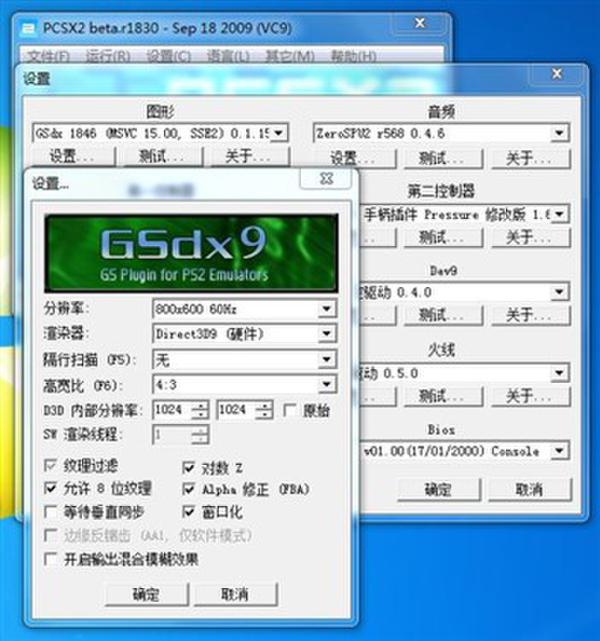
Task: Click 测试... button under 音频
Action: point(443,158)
